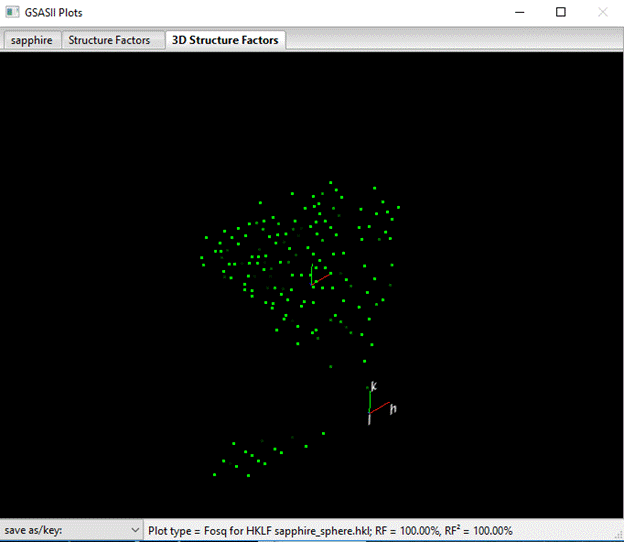The width and height of the screenshot is (624, 542).
Task: Open the Structure Factors tab
Action: click(109, 41)
